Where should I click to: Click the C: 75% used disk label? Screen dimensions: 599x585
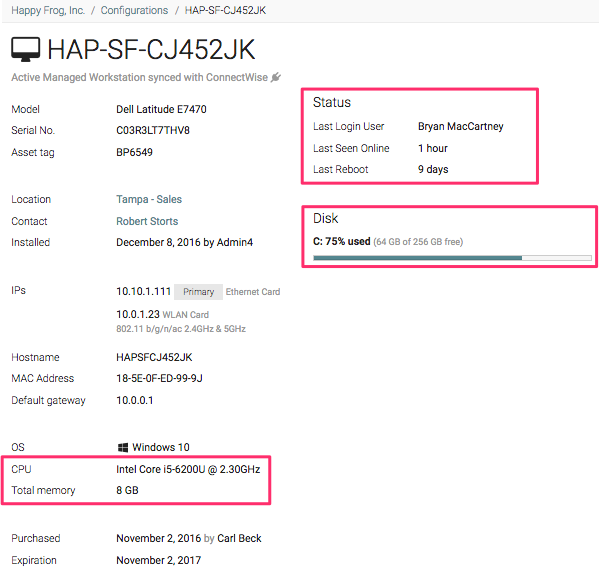[342, 241]
